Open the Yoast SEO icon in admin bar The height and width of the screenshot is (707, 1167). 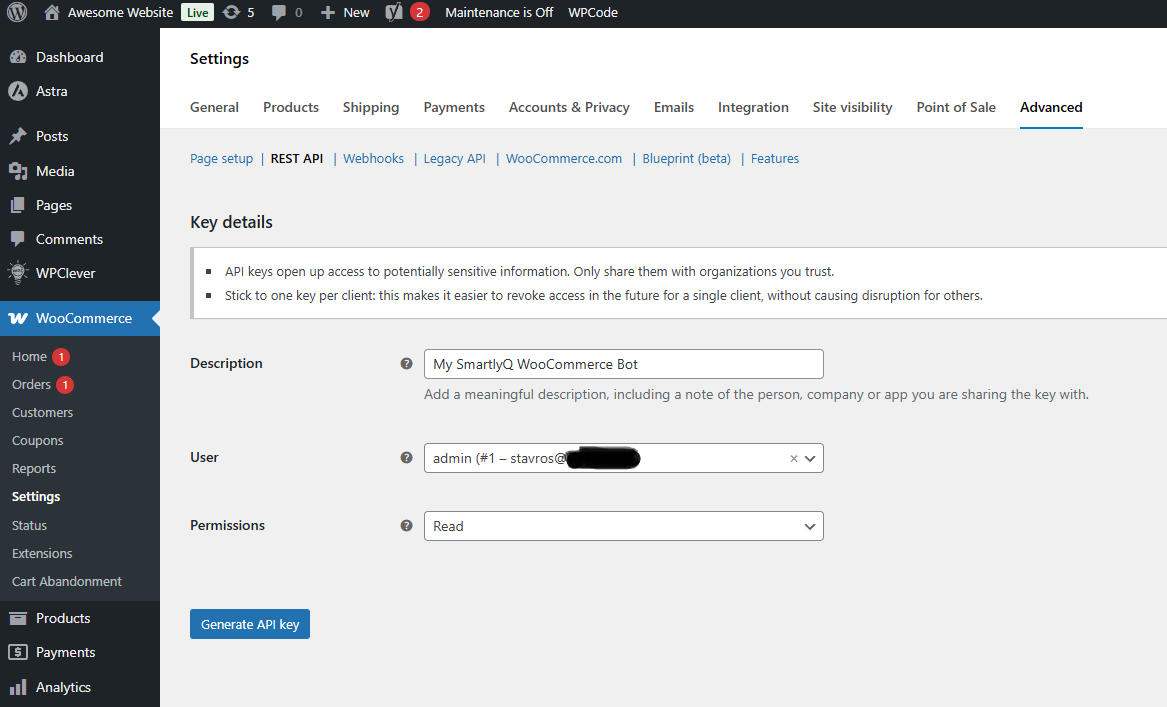(x=394, y=12)
